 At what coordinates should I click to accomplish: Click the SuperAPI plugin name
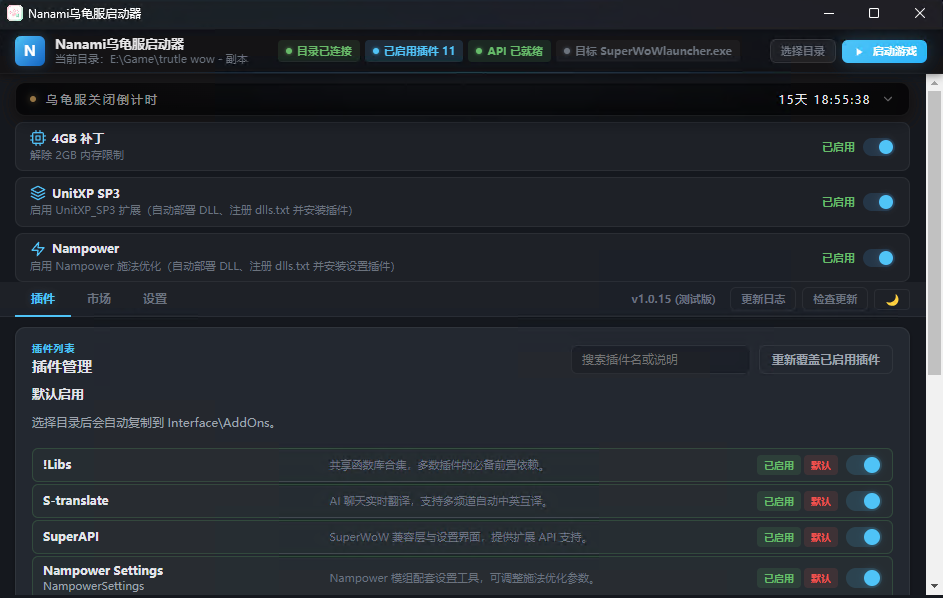[71, 537]
